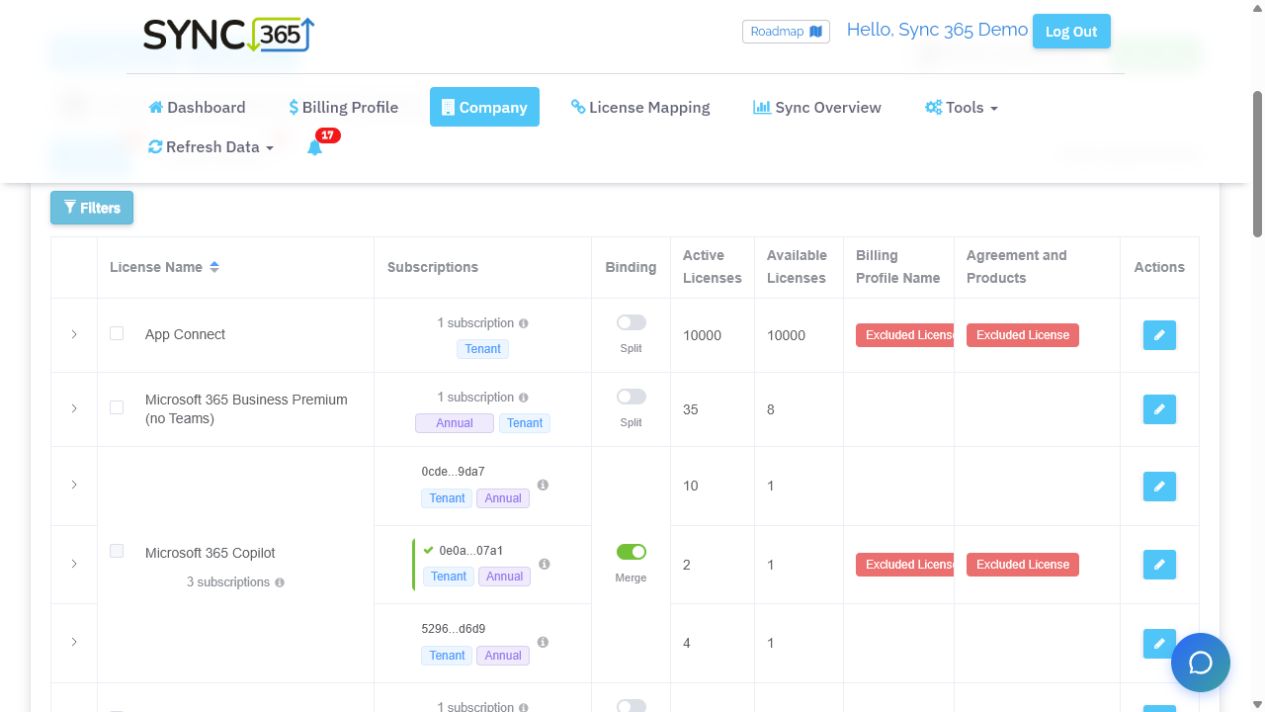1265x712 pixels.
Task: Edit the 0cde...9da7 subscription row
Action: coord(1159,486)
